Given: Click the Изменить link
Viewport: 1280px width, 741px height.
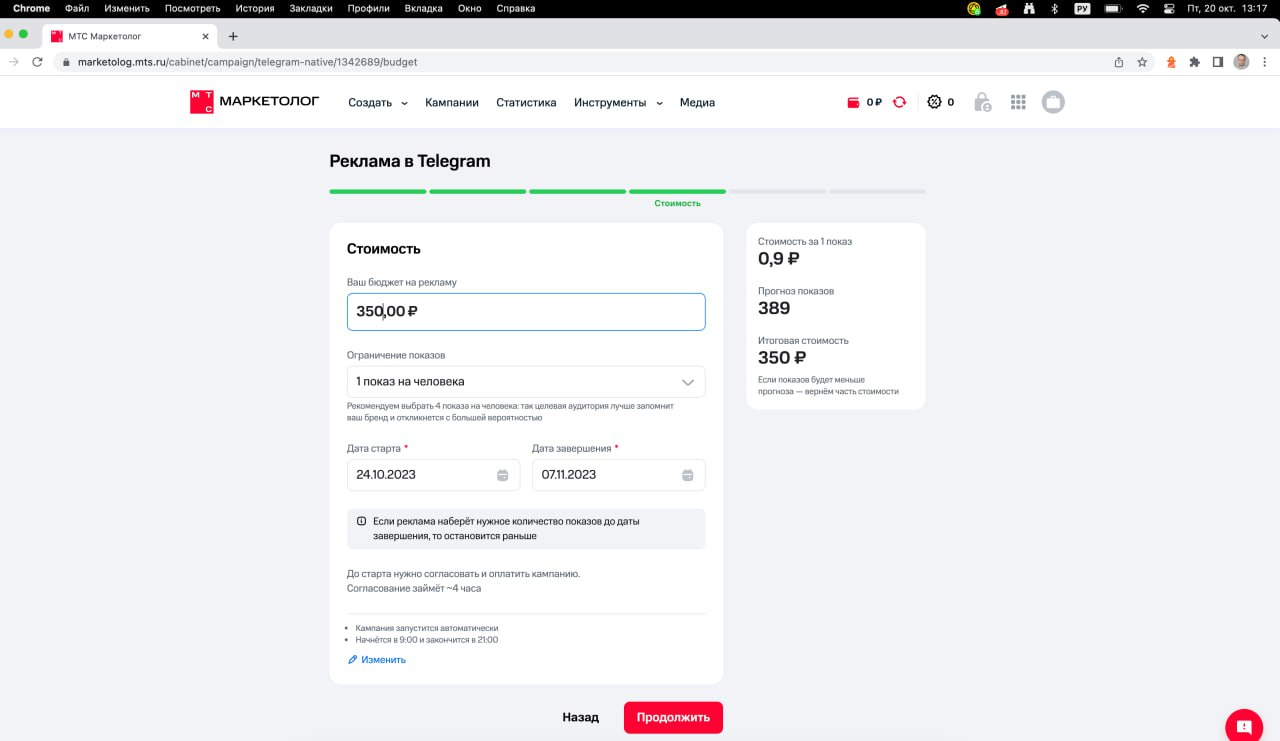Looking at the screenshot, I should tap(377, 660).
